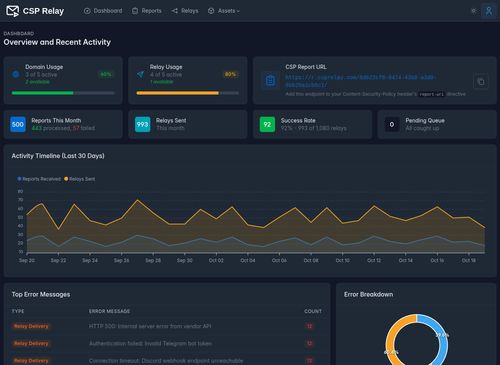Toggle the light/dark theme sun icon
Image resolution: width=500 pixels, height=365 pixels.
click(473, 11)
